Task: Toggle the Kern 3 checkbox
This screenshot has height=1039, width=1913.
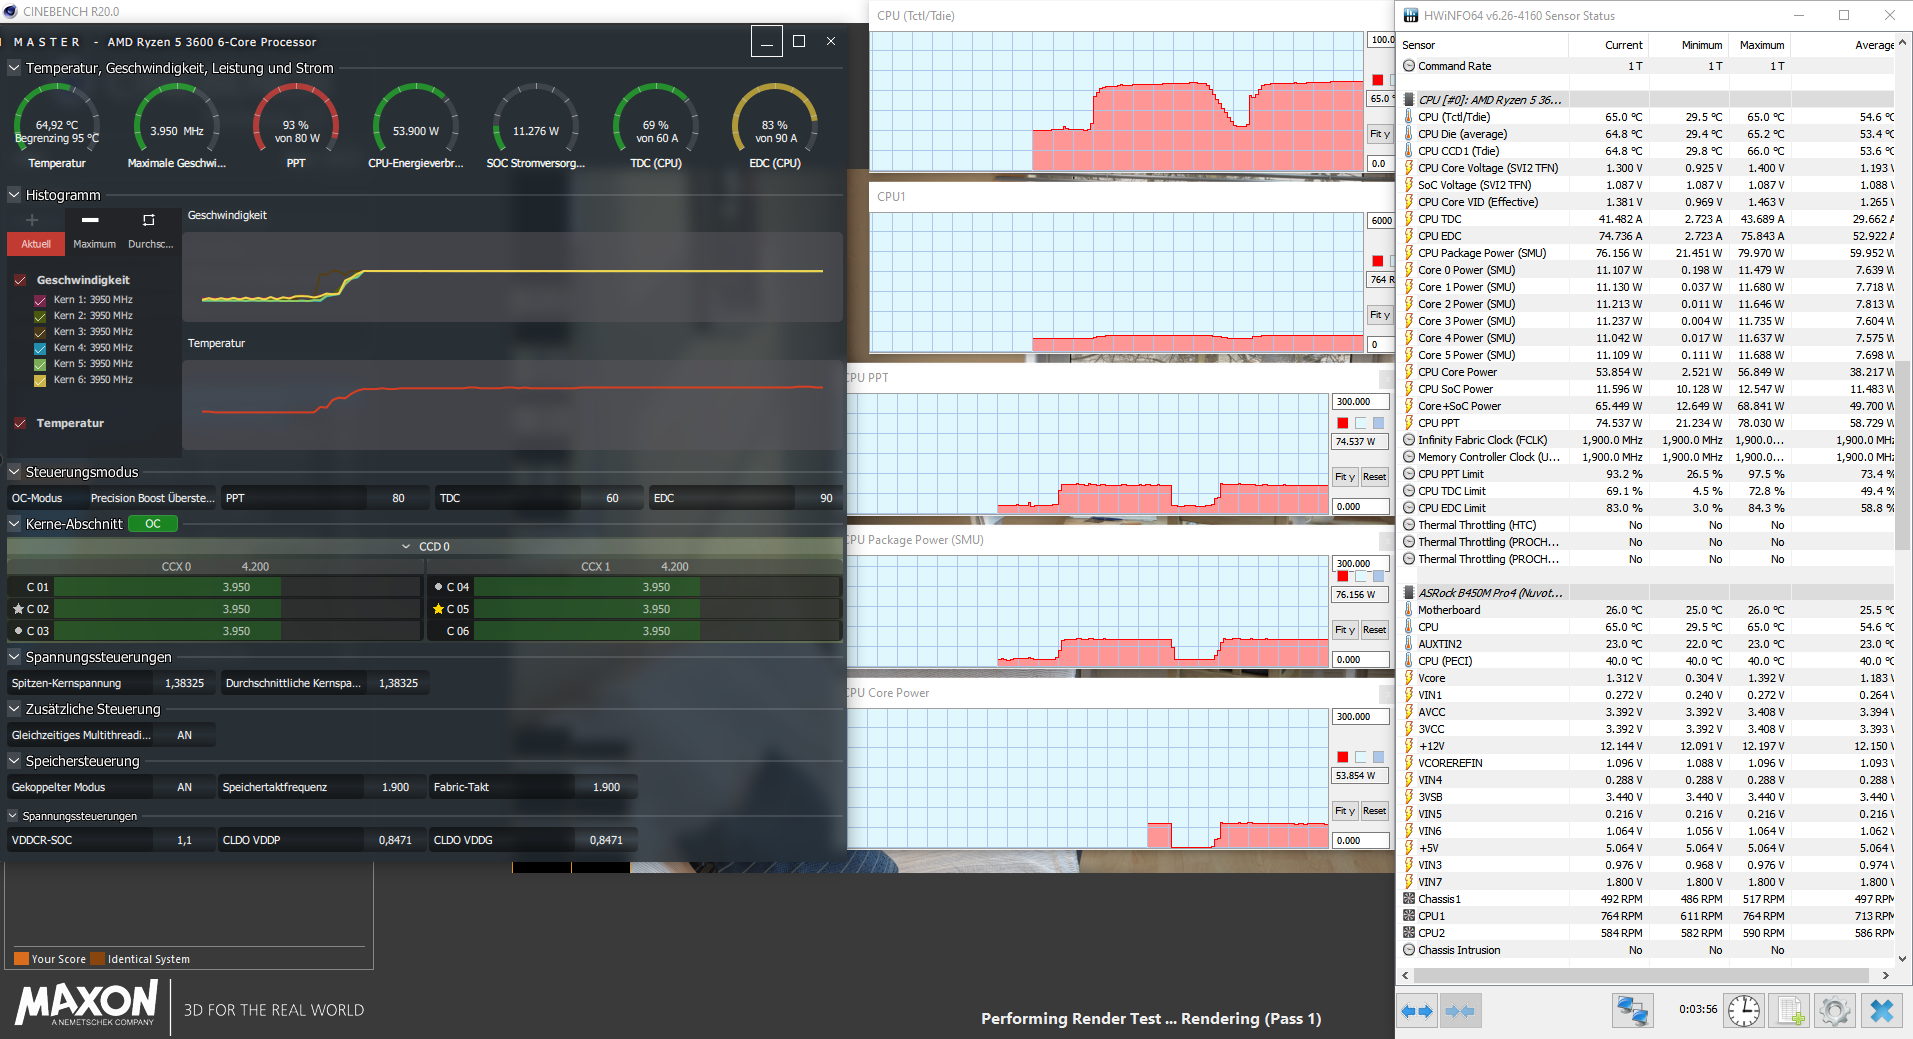Action: click(40, 332)
